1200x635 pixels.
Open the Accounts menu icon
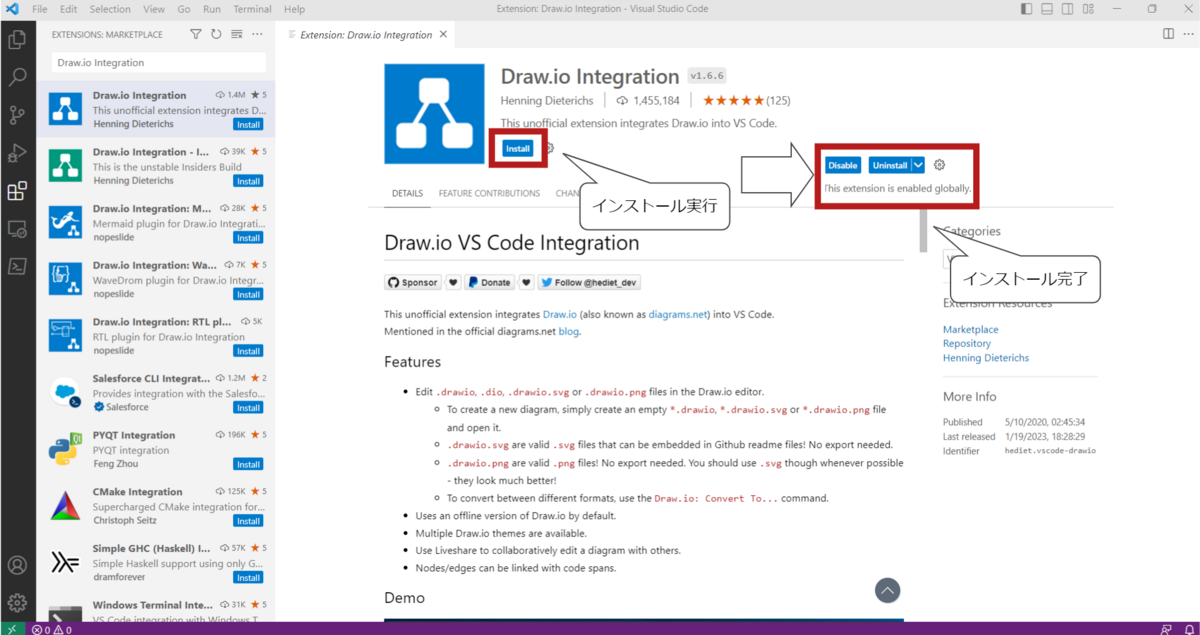(17, 566)
